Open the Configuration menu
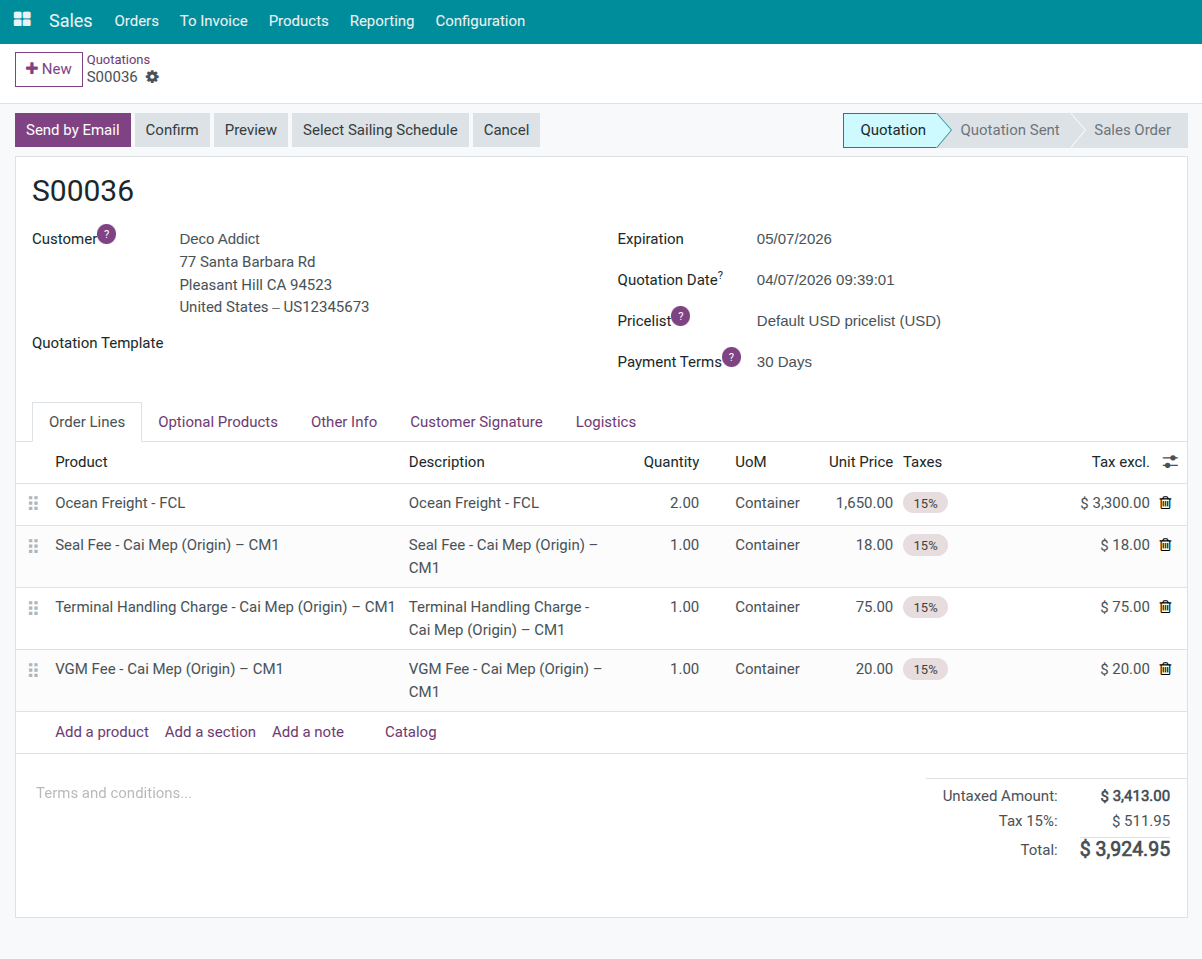1202x959 pixels. coord(480,21)
